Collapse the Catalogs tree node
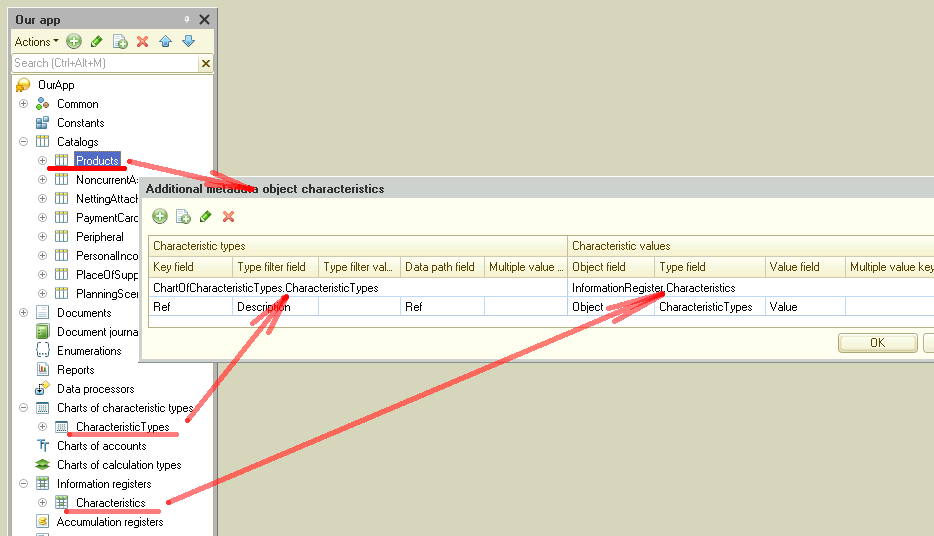The image size is (934, 536). tap(23, 142)
